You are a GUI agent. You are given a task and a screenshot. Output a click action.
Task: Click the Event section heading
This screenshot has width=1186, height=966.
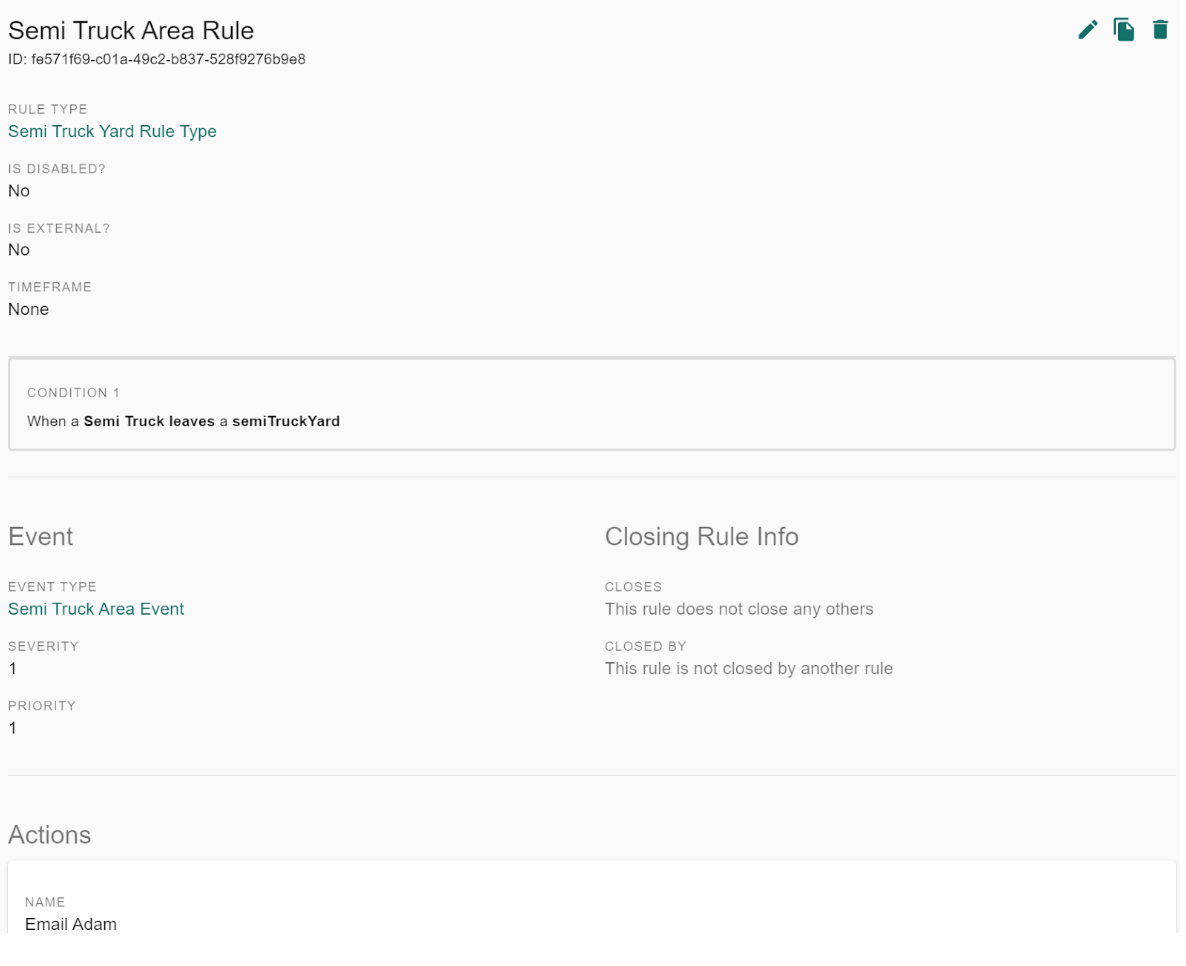[x=41, y=537]
